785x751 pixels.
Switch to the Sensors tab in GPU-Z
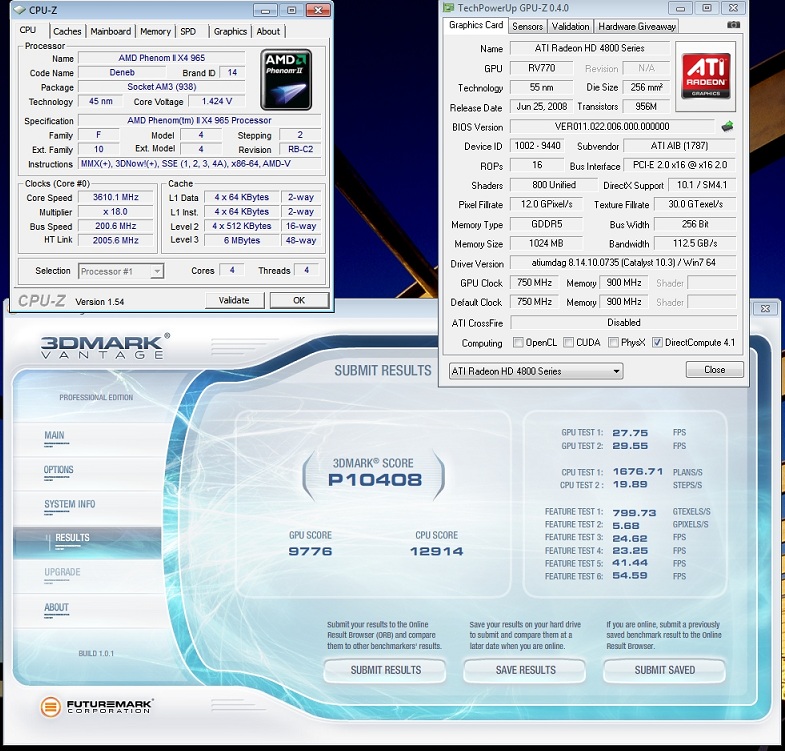[x=528, y=27]
